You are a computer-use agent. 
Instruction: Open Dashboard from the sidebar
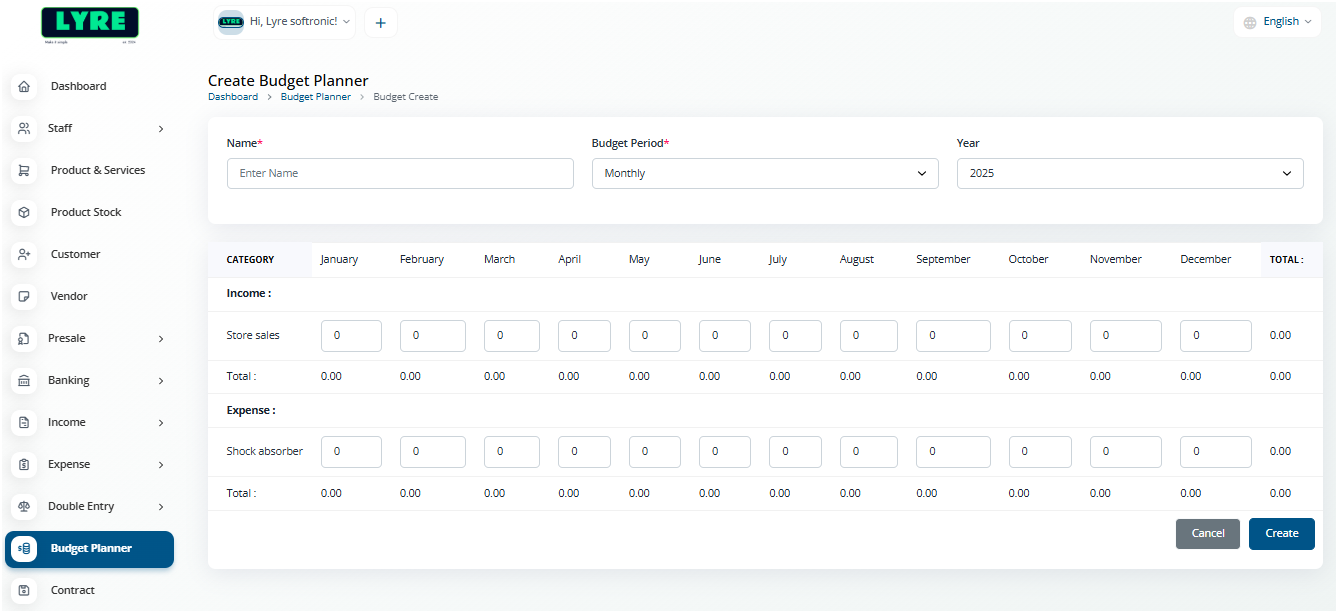click(79, 86)
